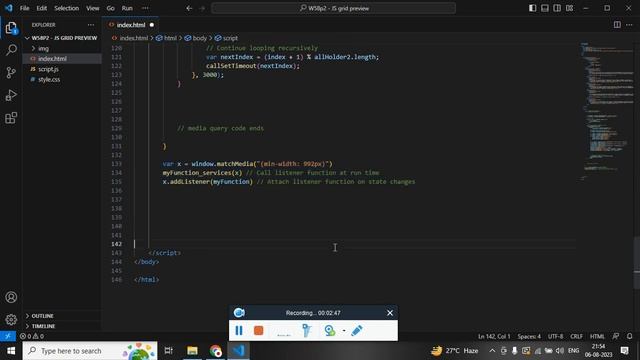This screenshot has width=640, height=360.
Task: Show hidden system tray icons chevron
Action: tap(492, 351)
